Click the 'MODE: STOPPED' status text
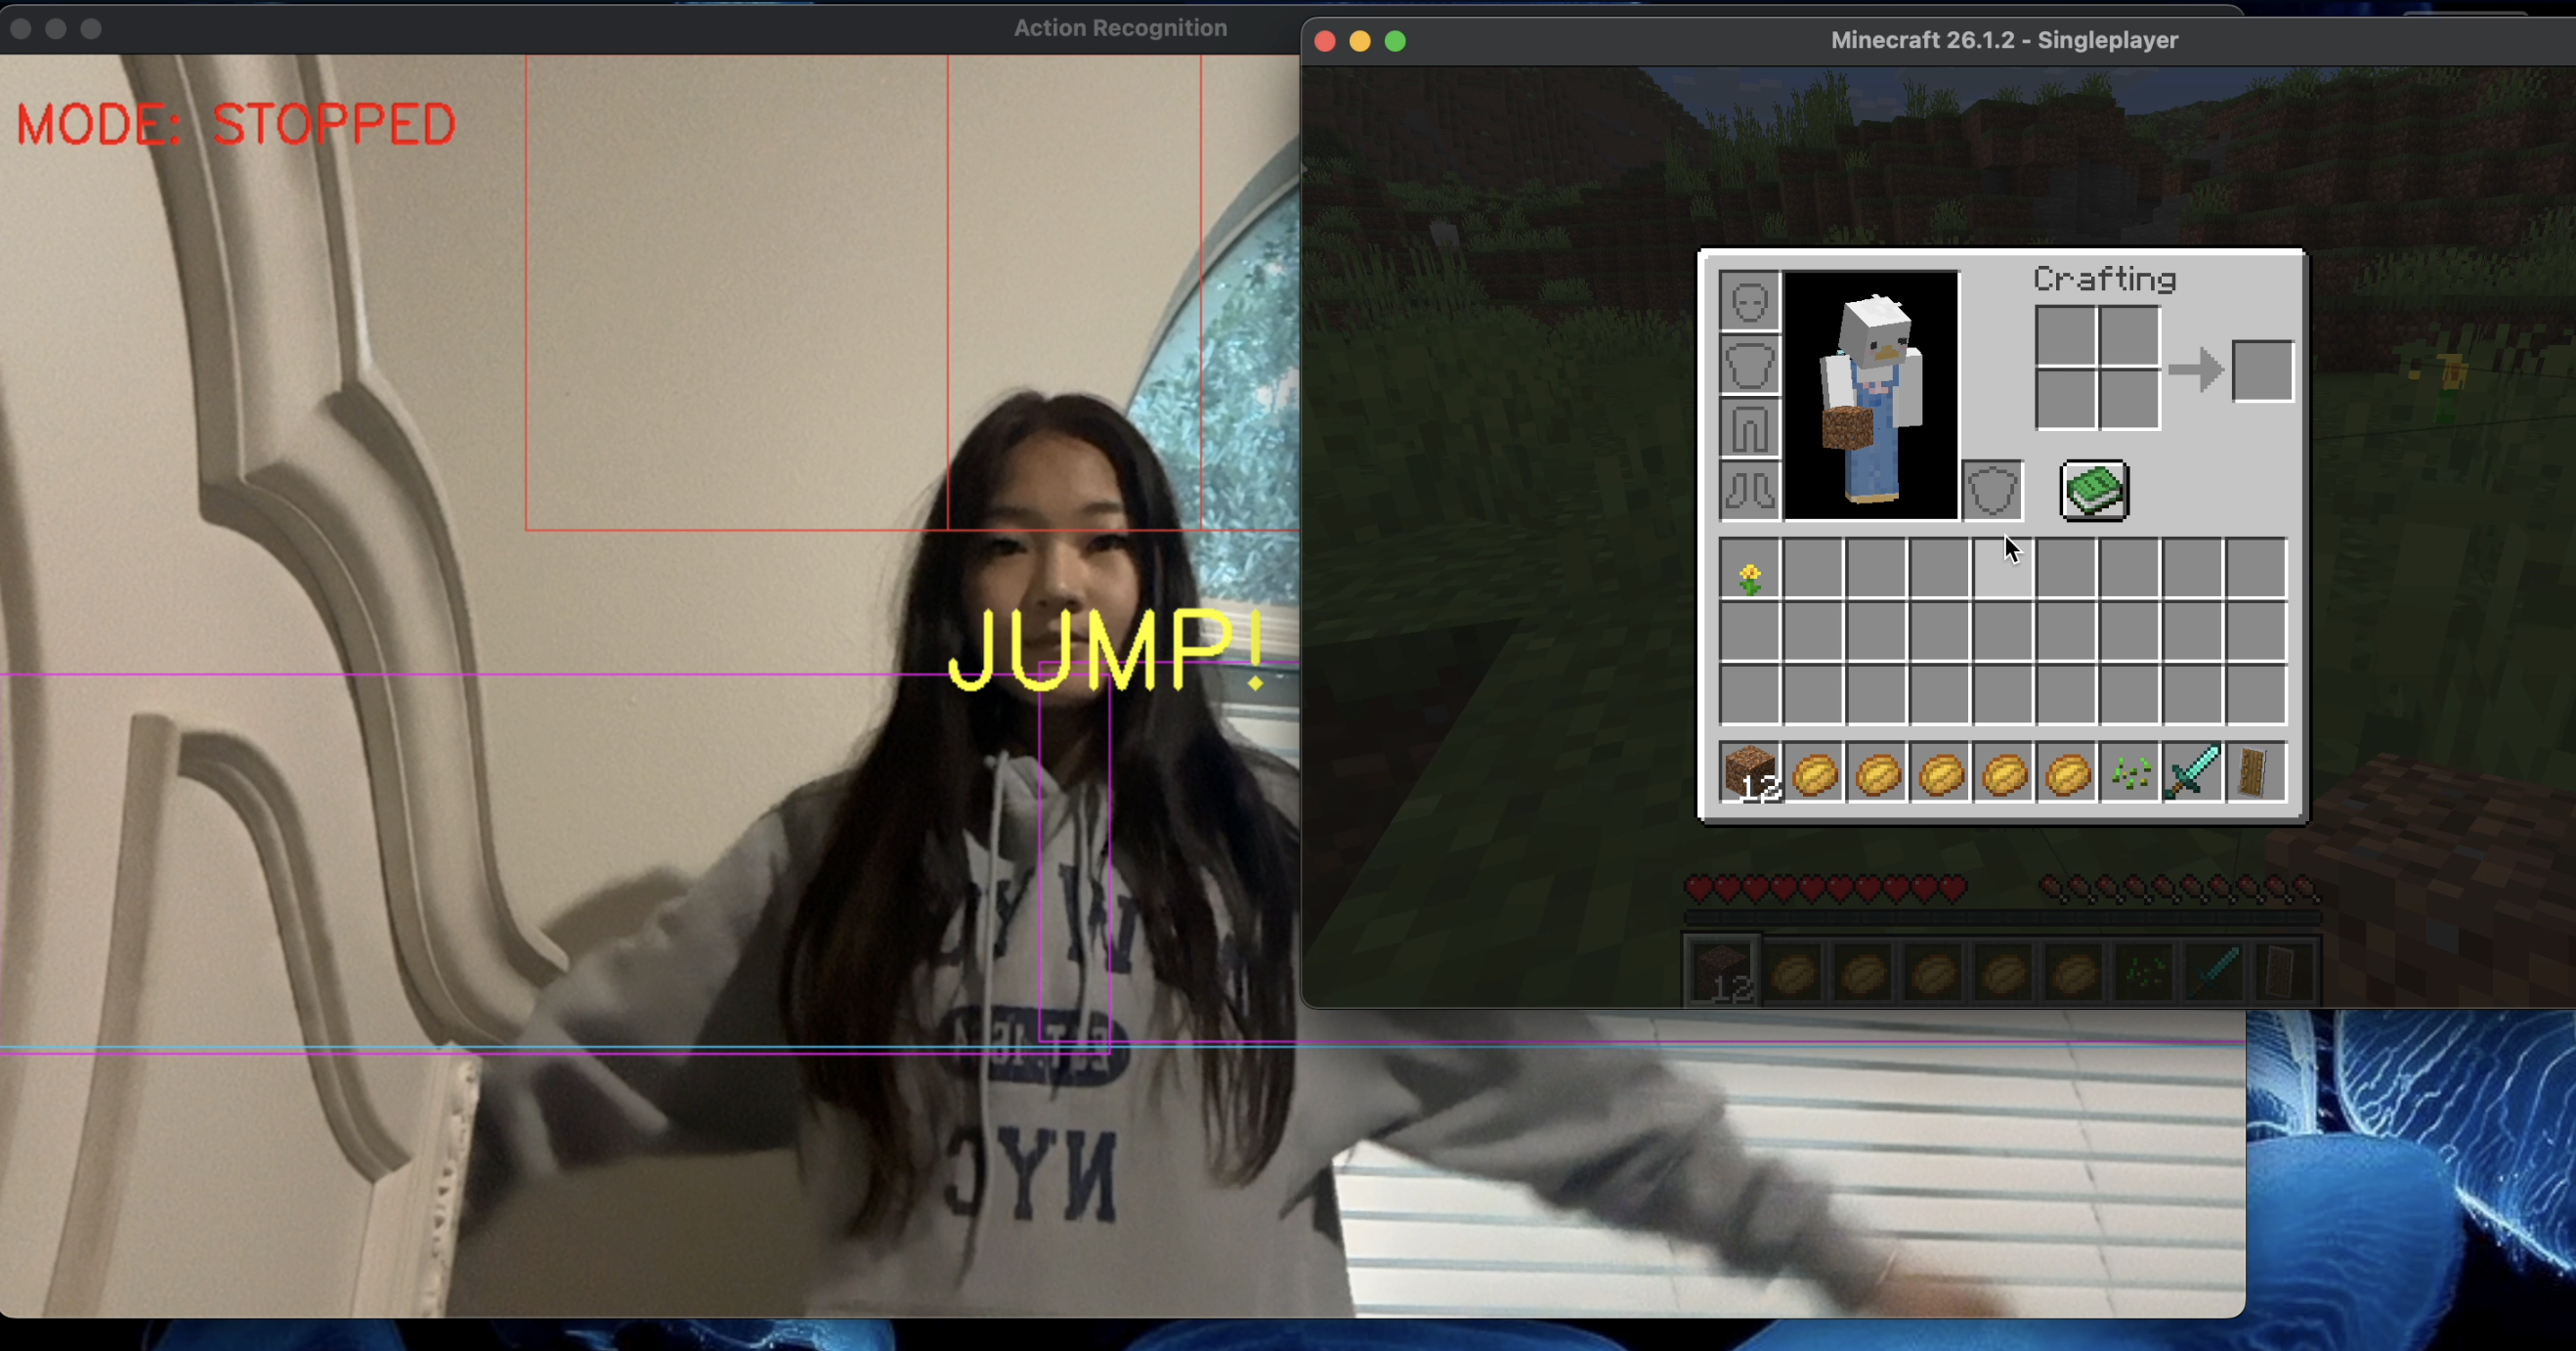This screenshot has height=1351, width=2576. [236, 124]
